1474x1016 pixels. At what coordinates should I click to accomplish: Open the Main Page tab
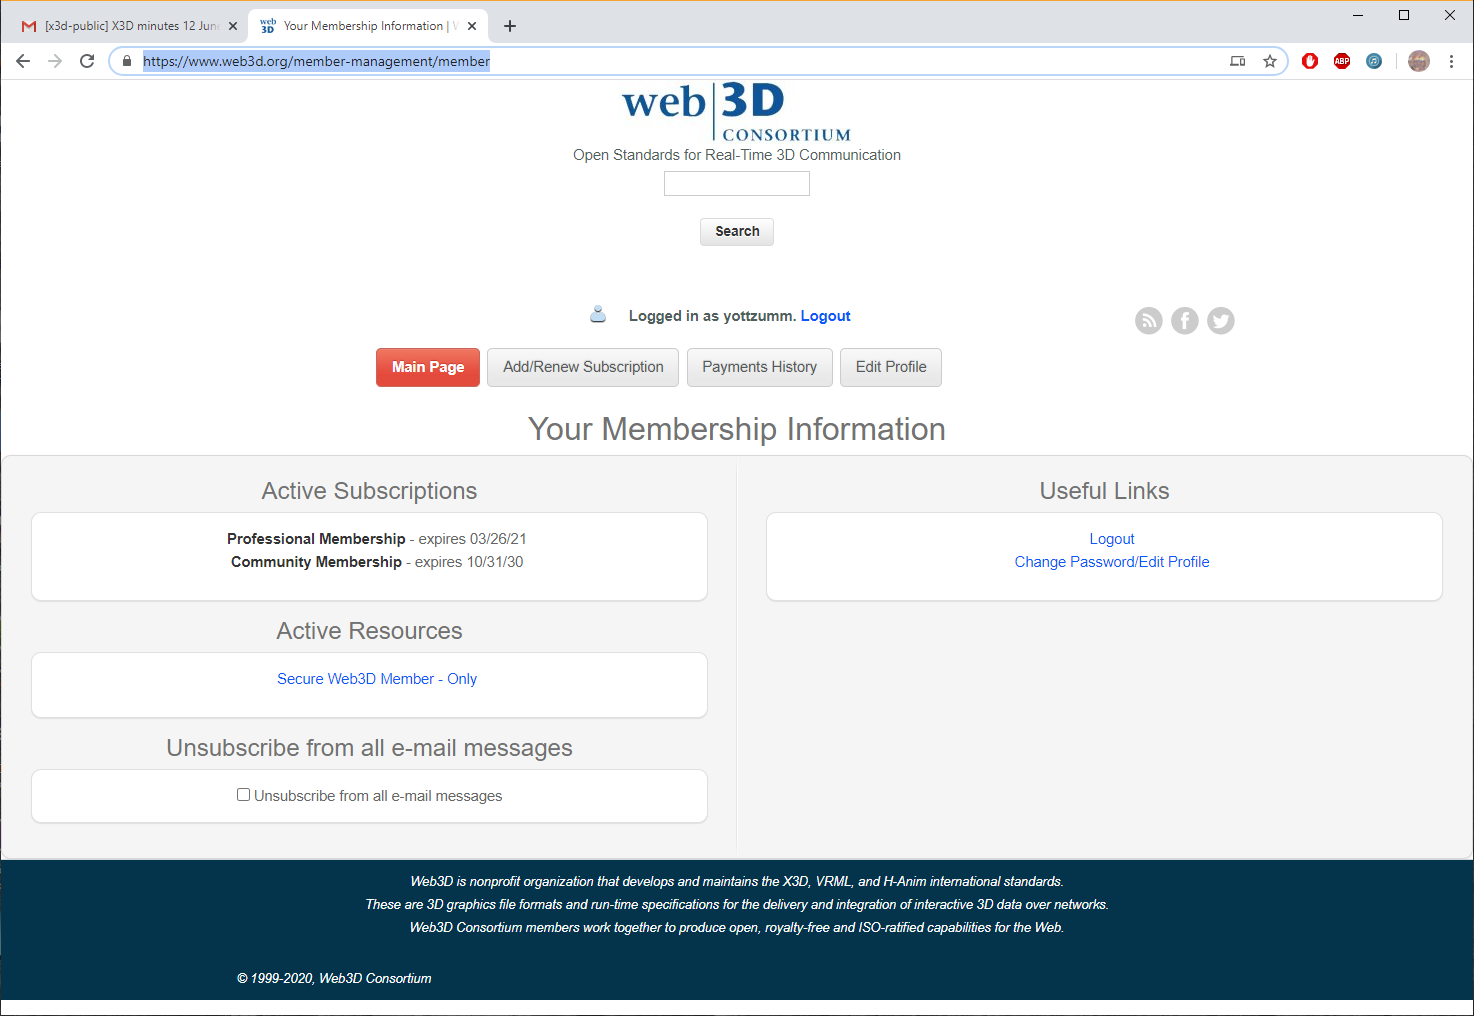428,367
